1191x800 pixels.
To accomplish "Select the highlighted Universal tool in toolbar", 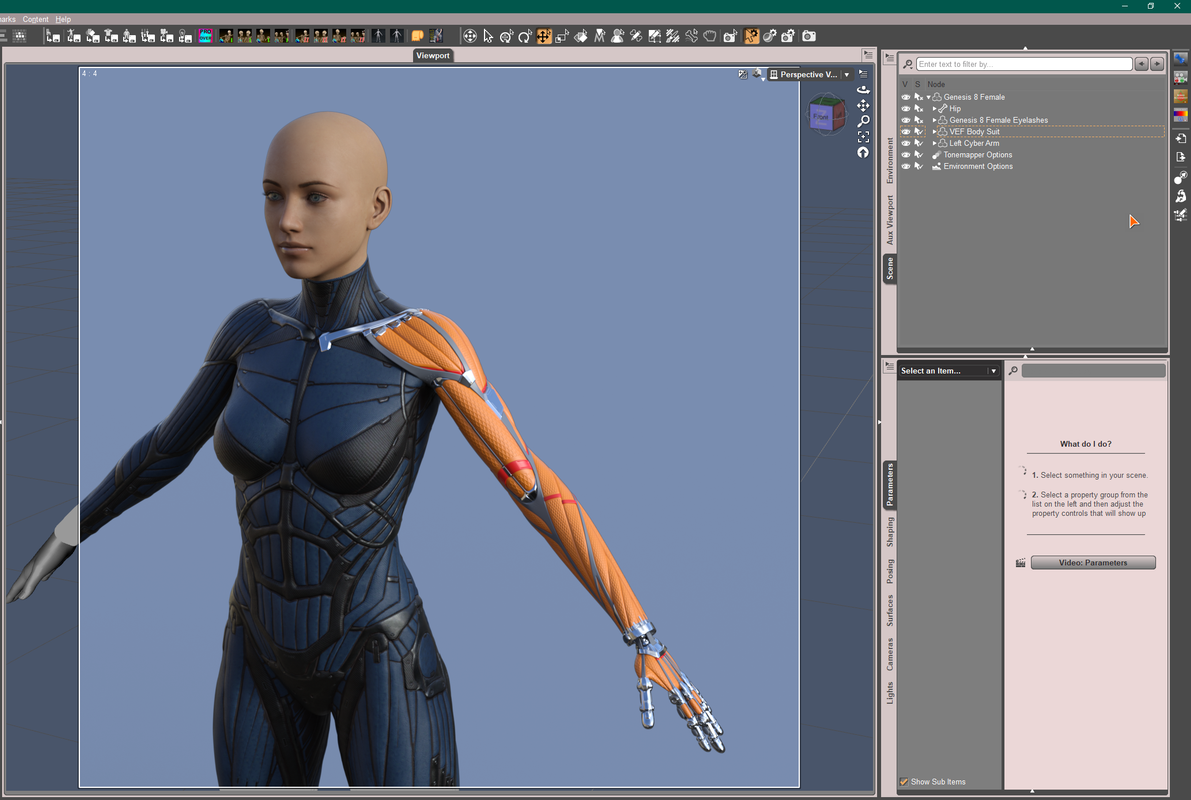I will coord(544,36).
